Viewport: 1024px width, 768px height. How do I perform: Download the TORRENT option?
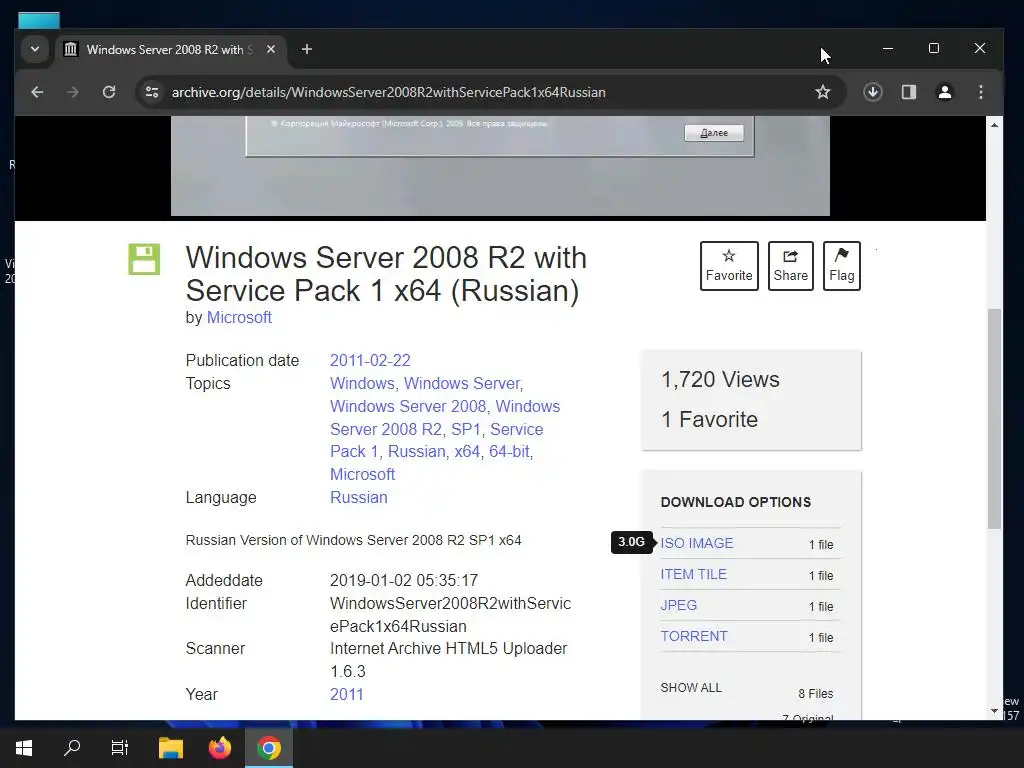click(694, 636)
